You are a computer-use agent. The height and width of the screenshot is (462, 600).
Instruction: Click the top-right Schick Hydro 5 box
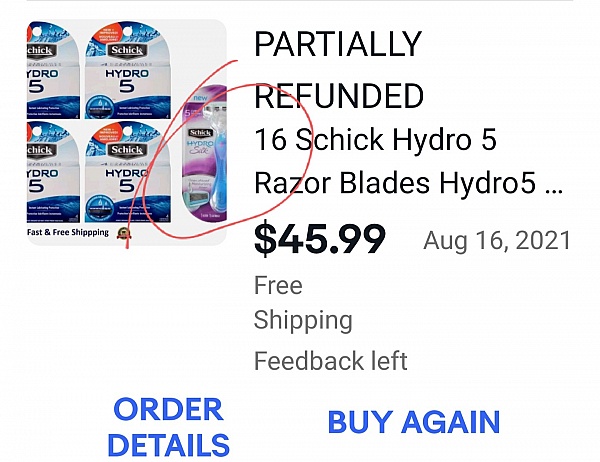127,70
